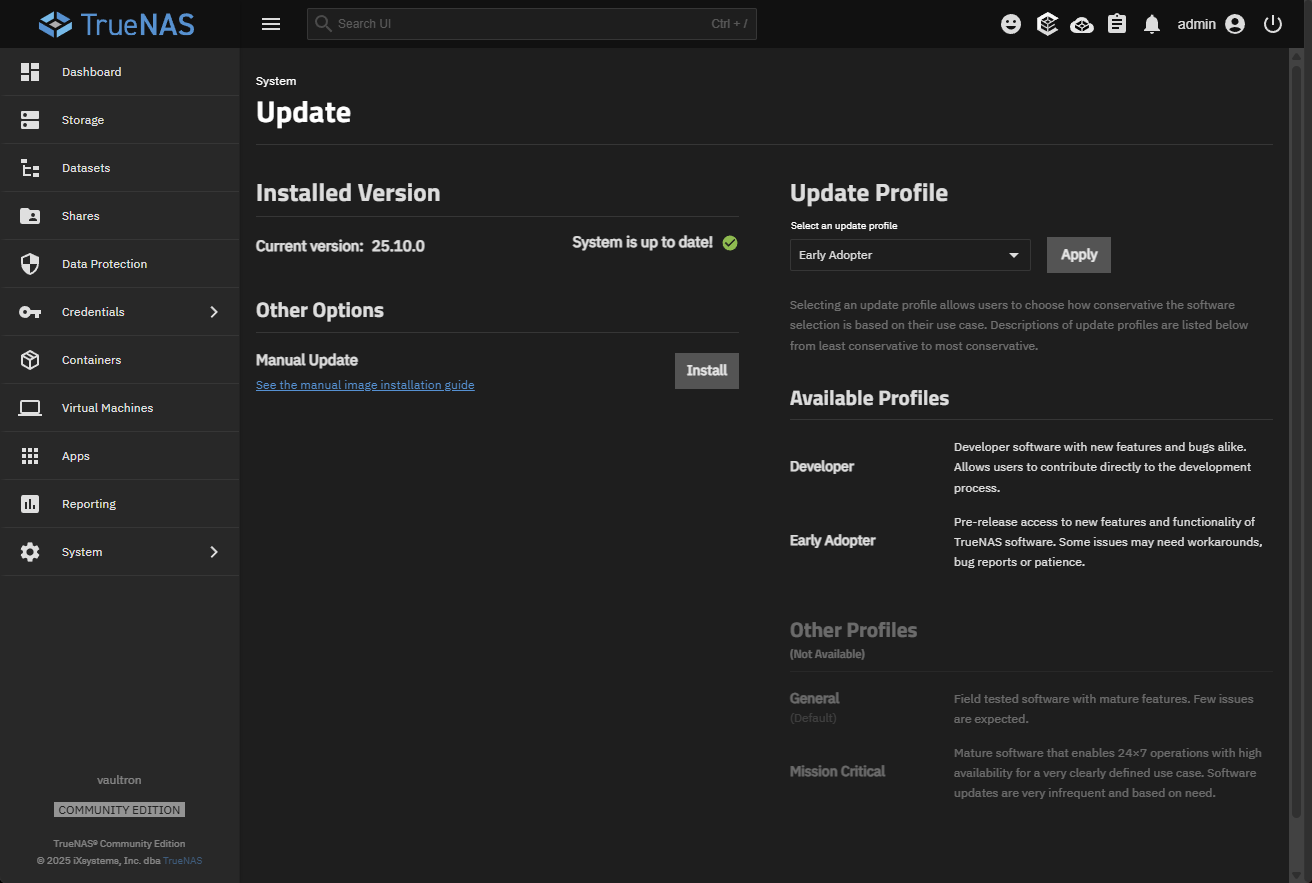The height and width of the screenshot is (883, 1312).
Task: Select Data Protection in the sidebar
Action: (x=104, y=264)
